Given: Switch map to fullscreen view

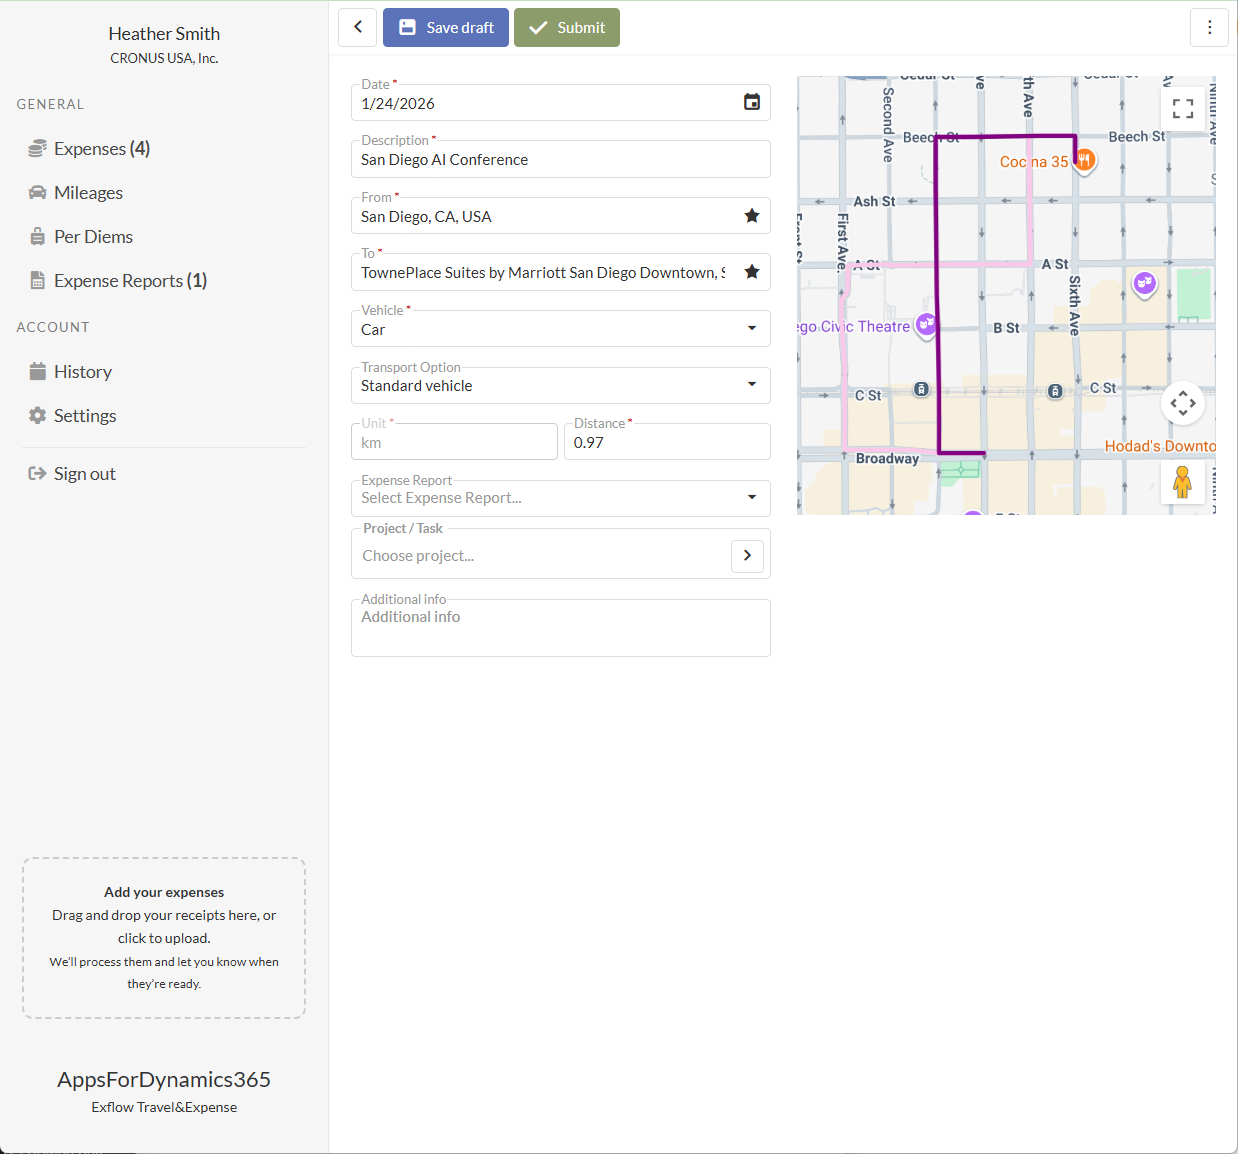Looking at the screenshot, I should 1183,109.
